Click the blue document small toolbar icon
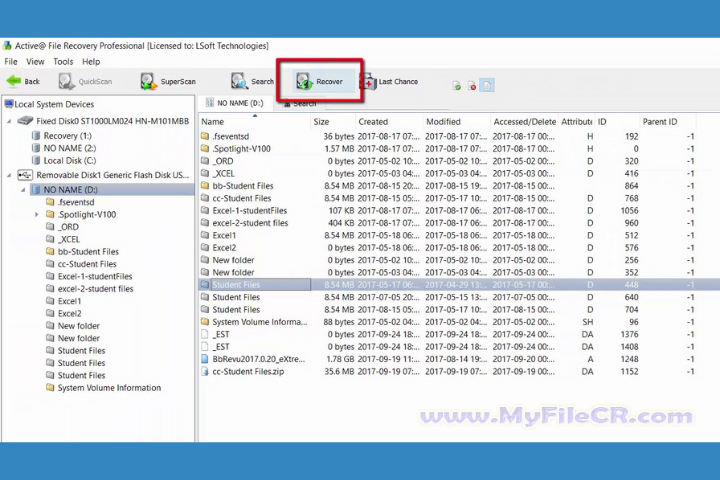 [x=487, y=85]
